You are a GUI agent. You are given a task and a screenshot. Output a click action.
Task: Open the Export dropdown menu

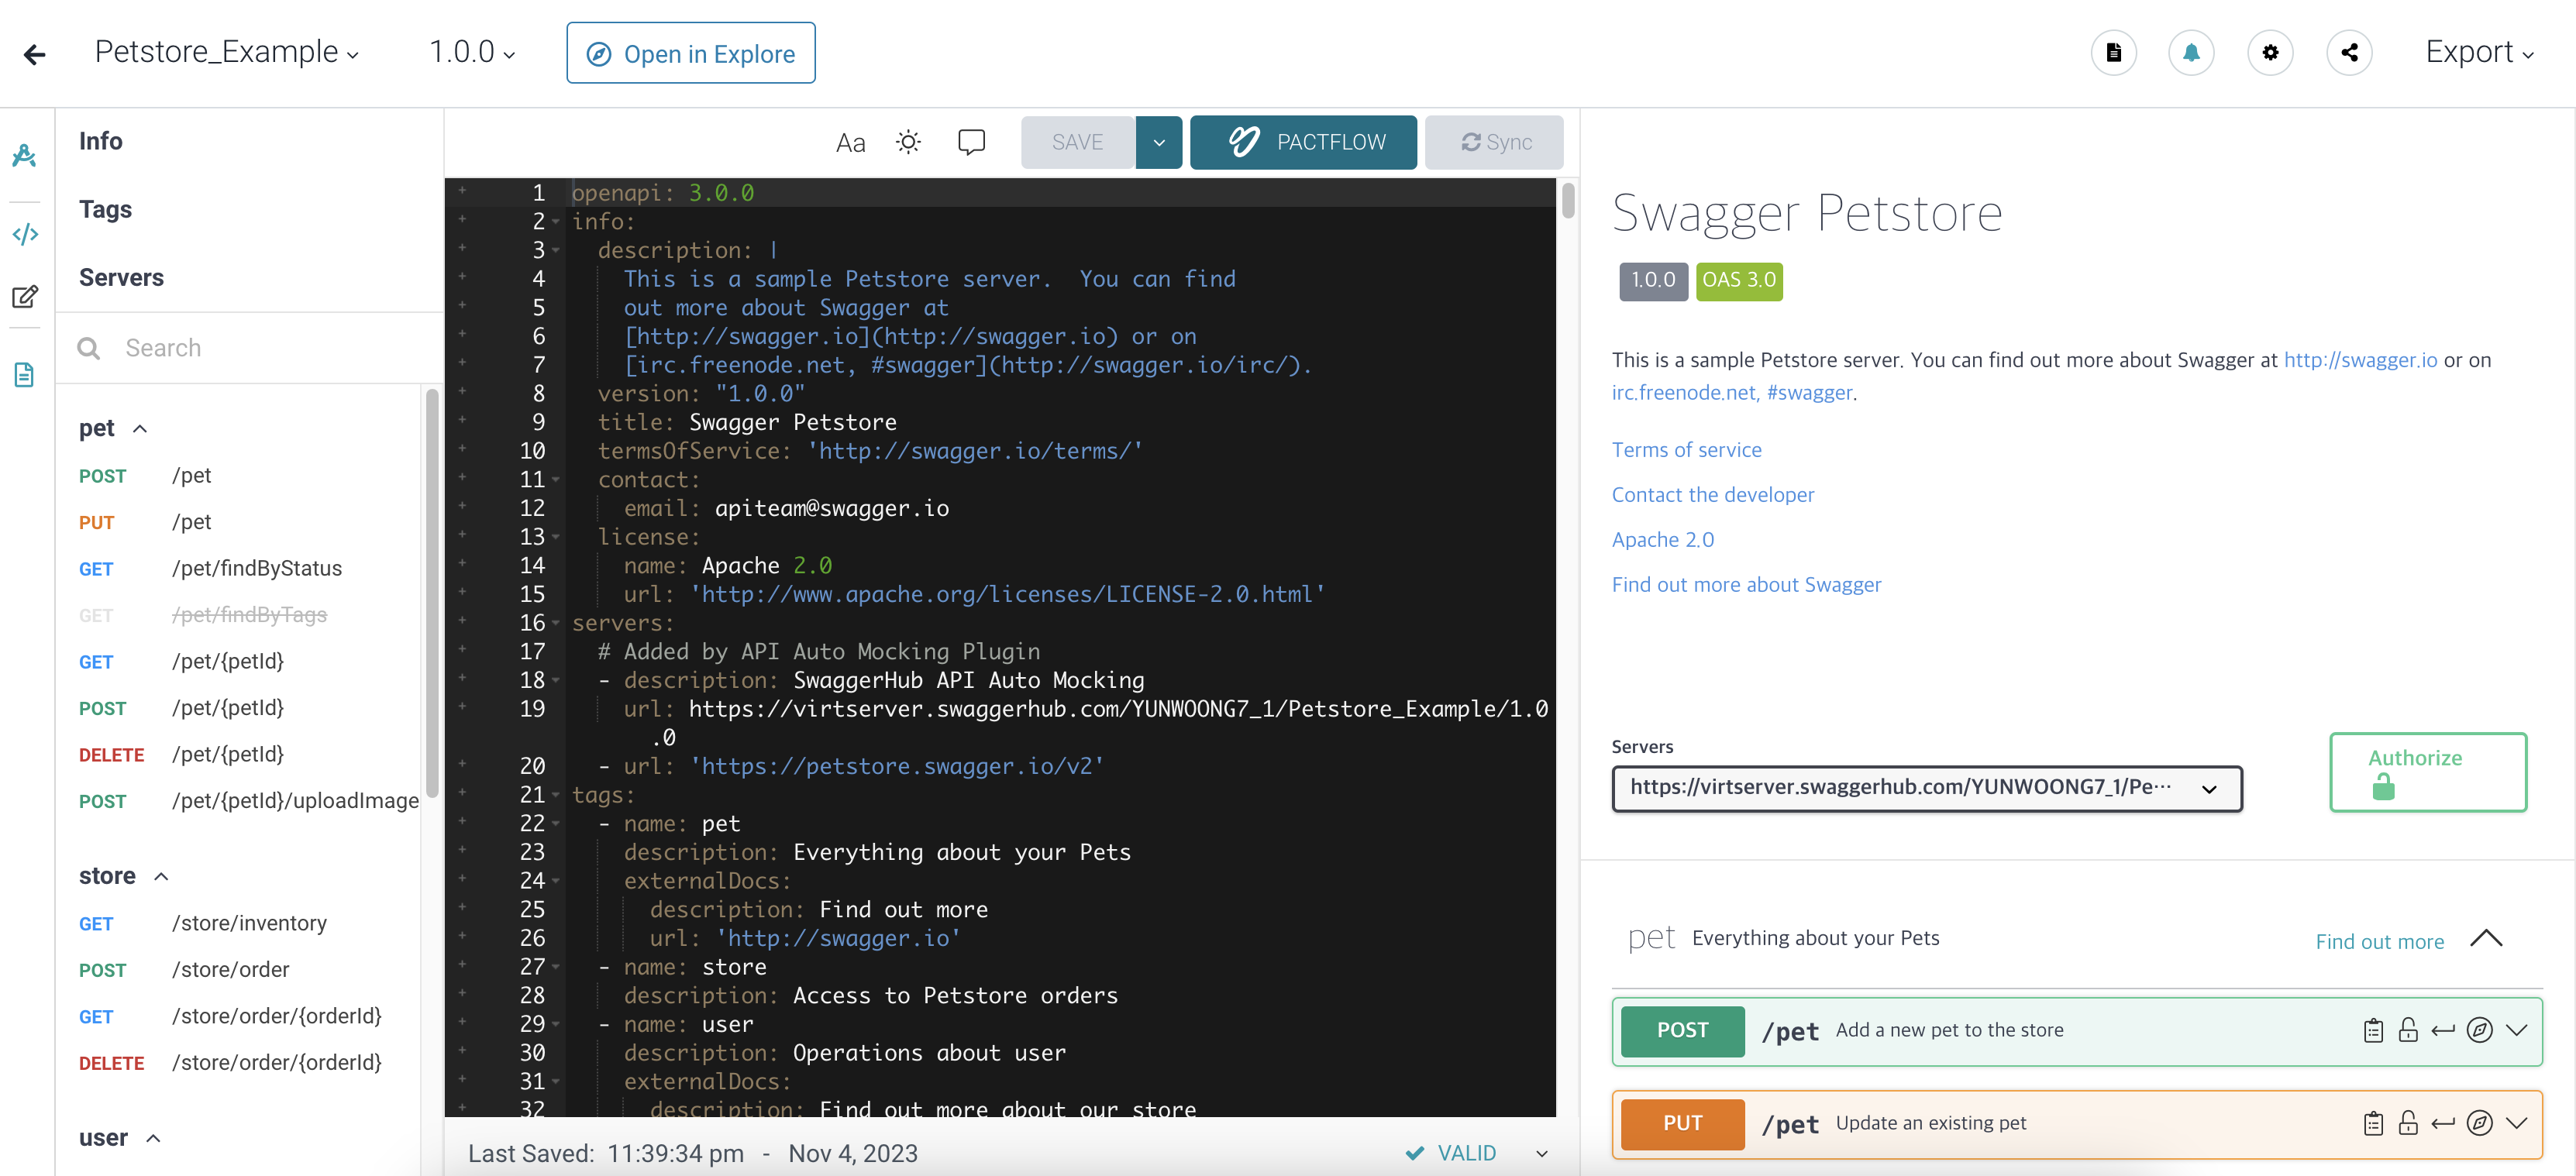pos(2480,52)
